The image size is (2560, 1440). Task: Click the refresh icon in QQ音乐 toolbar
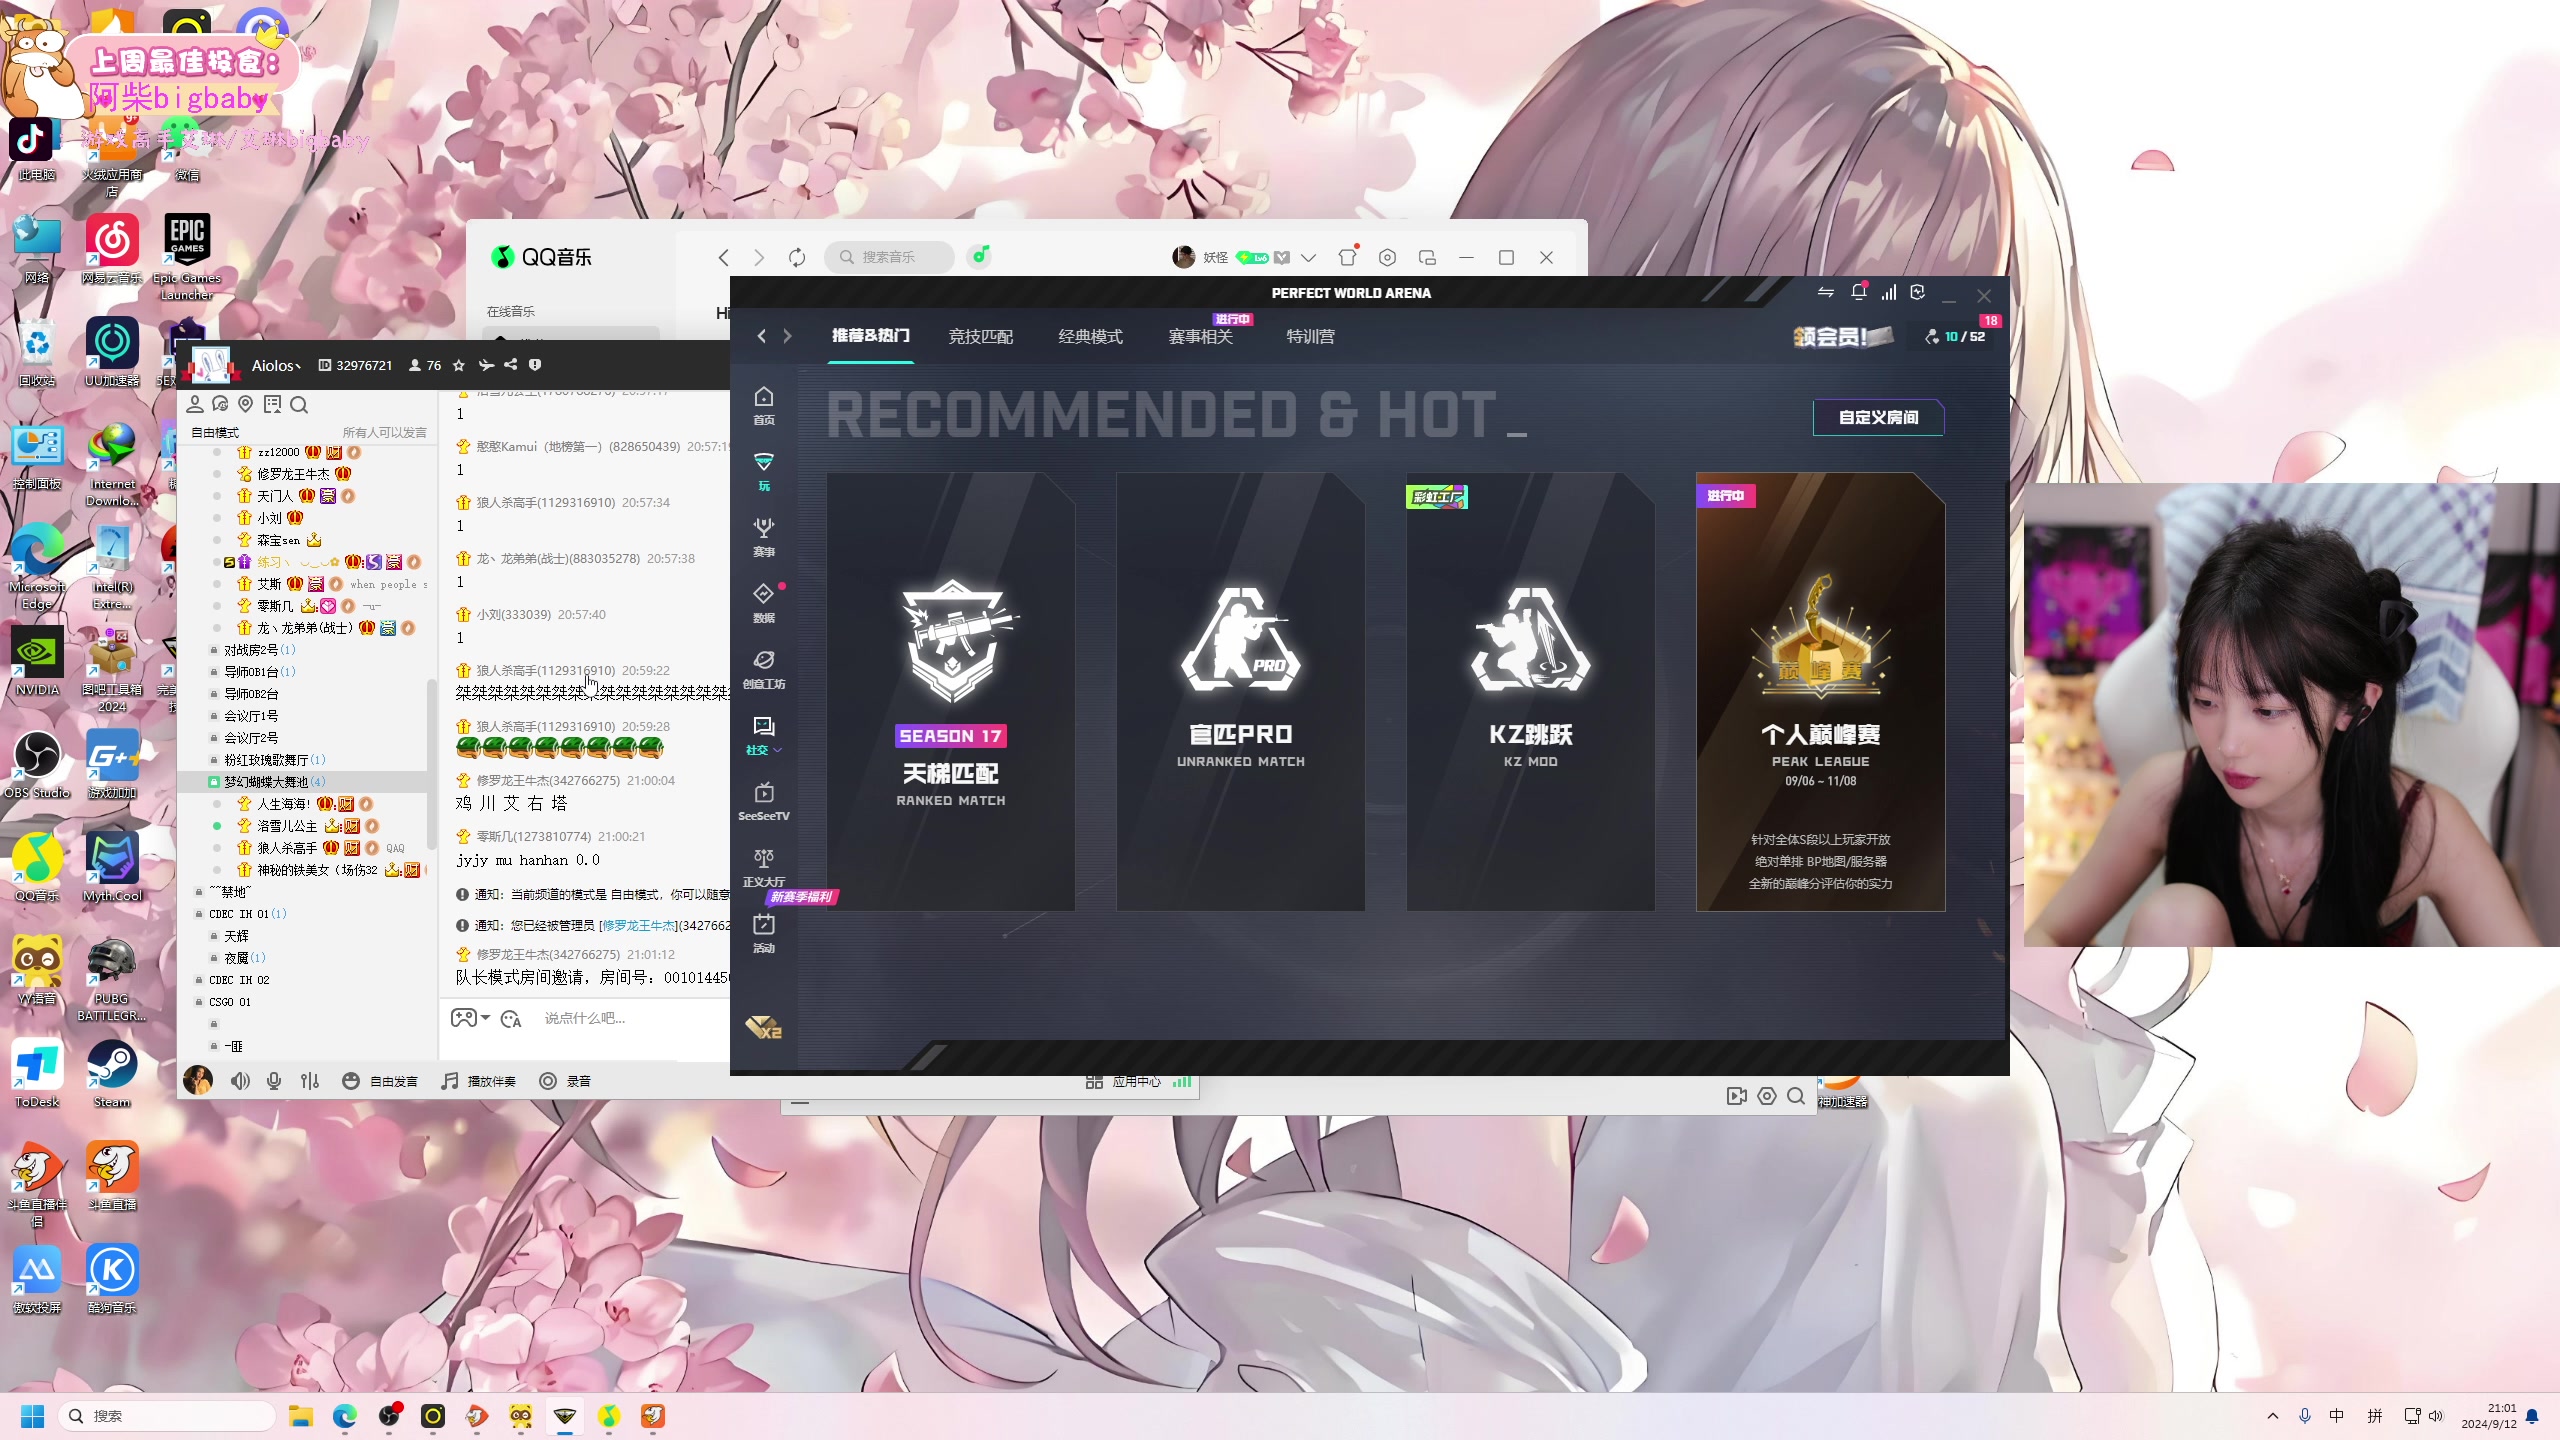(797, 257)
